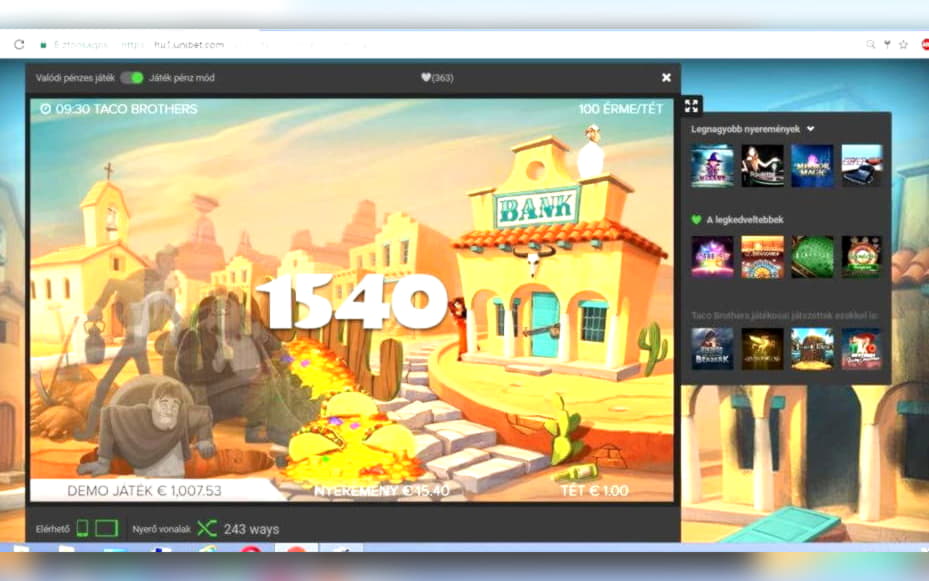929x581 pixels.
Task: Open the golden pegasus game thumbnail
Action: [762, 349]
